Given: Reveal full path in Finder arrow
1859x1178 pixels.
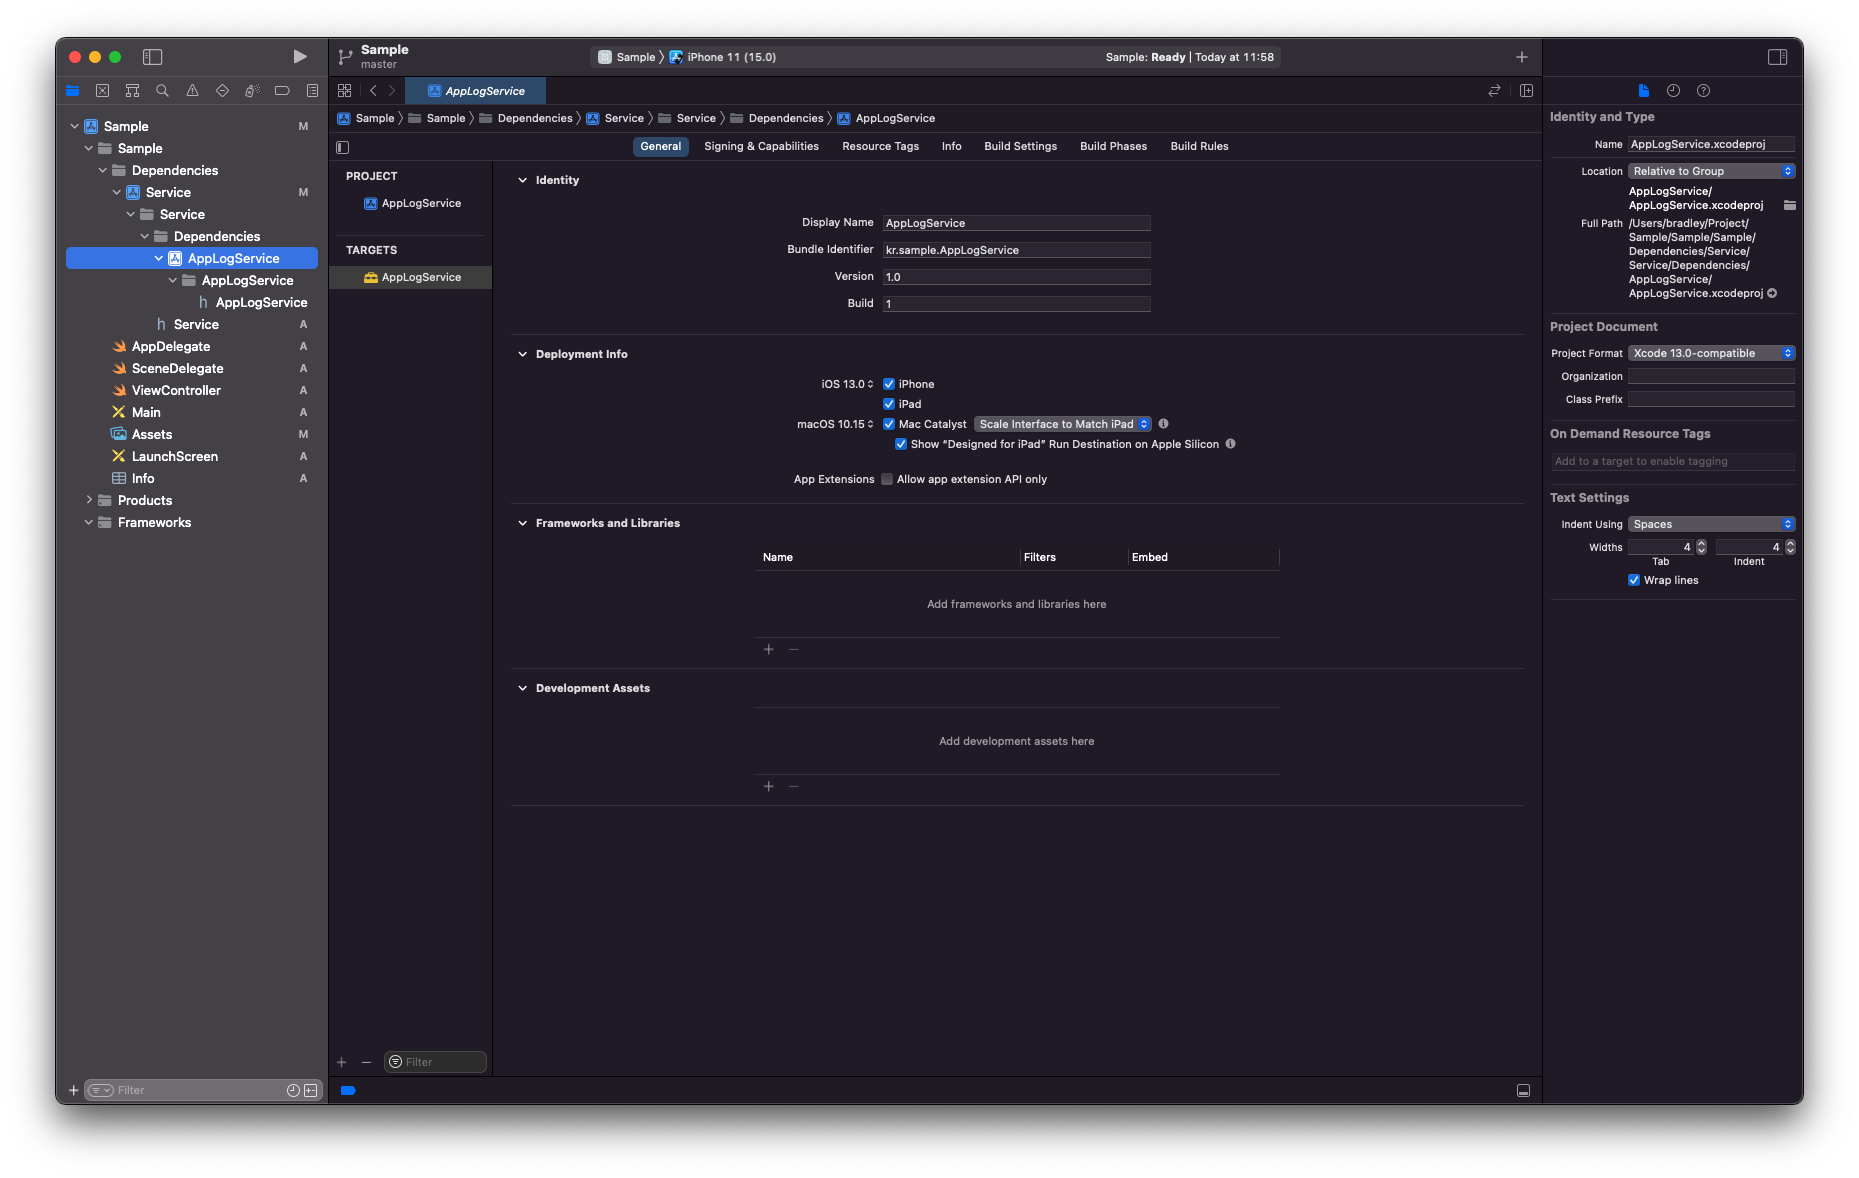Looking at the screenshot, I should coord(1772,293).
